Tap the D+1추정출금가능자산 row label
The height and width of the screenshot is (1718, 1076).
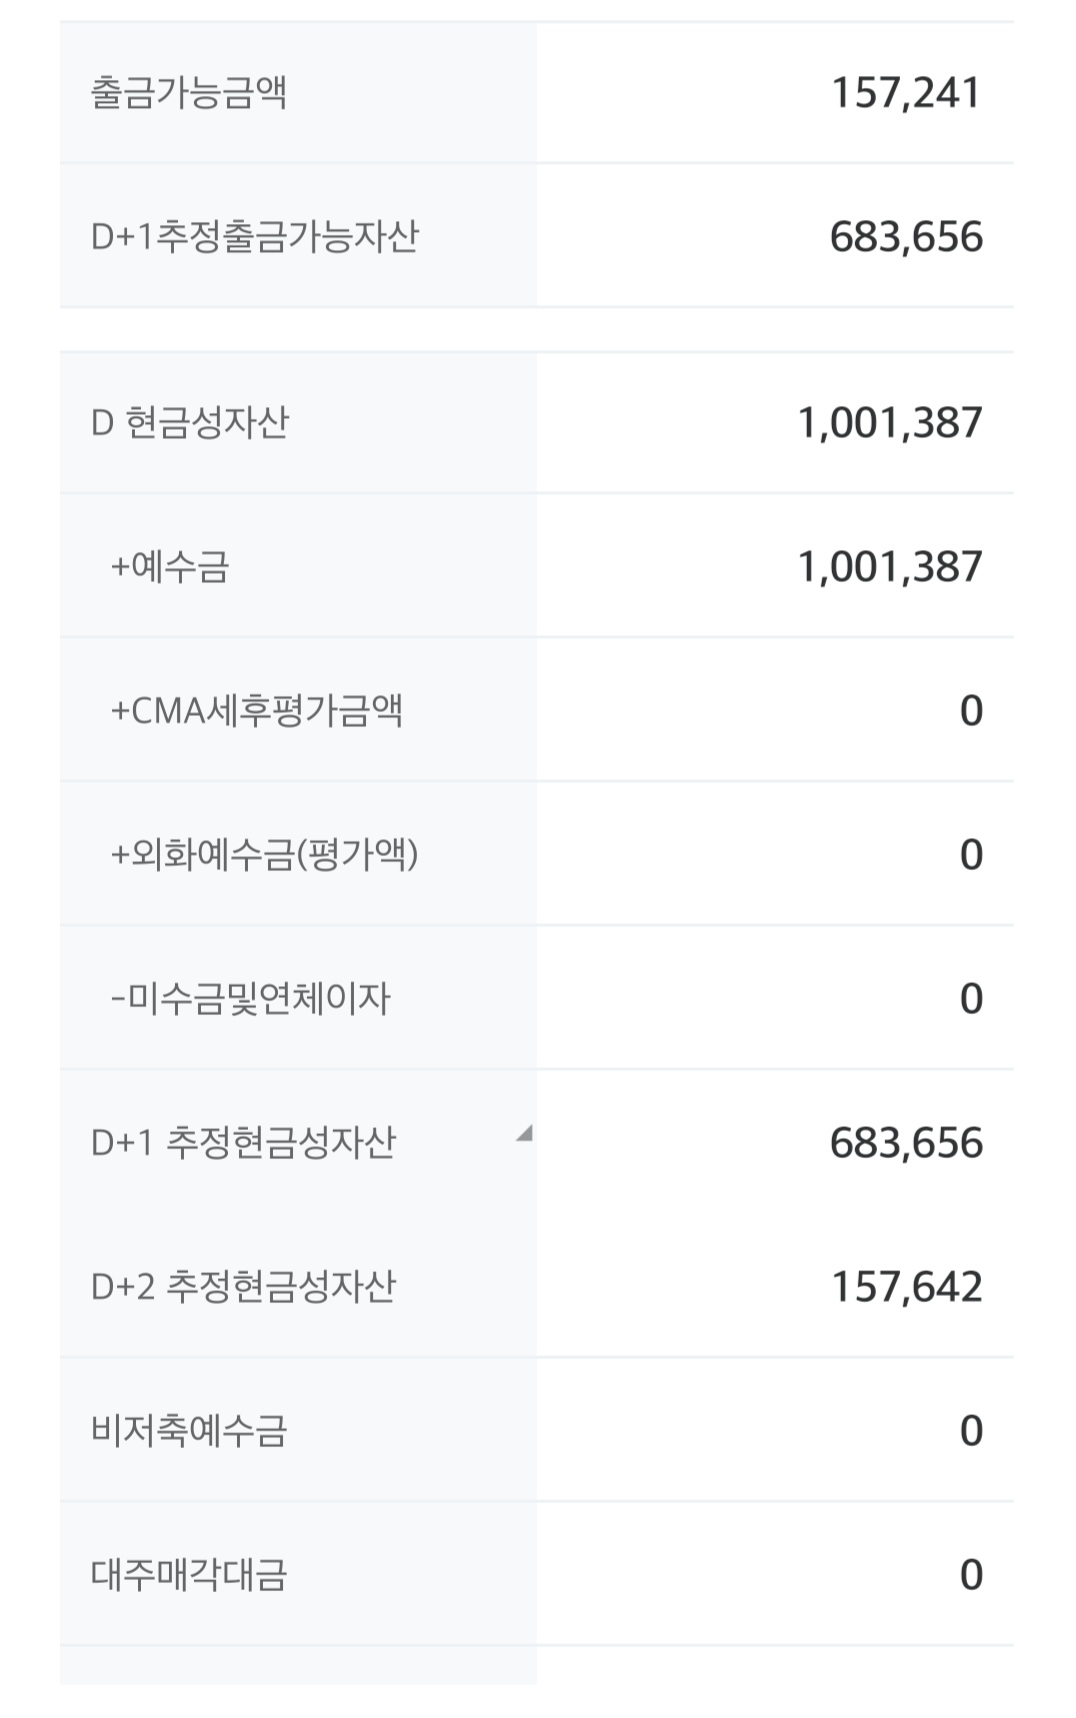[254, 237]
